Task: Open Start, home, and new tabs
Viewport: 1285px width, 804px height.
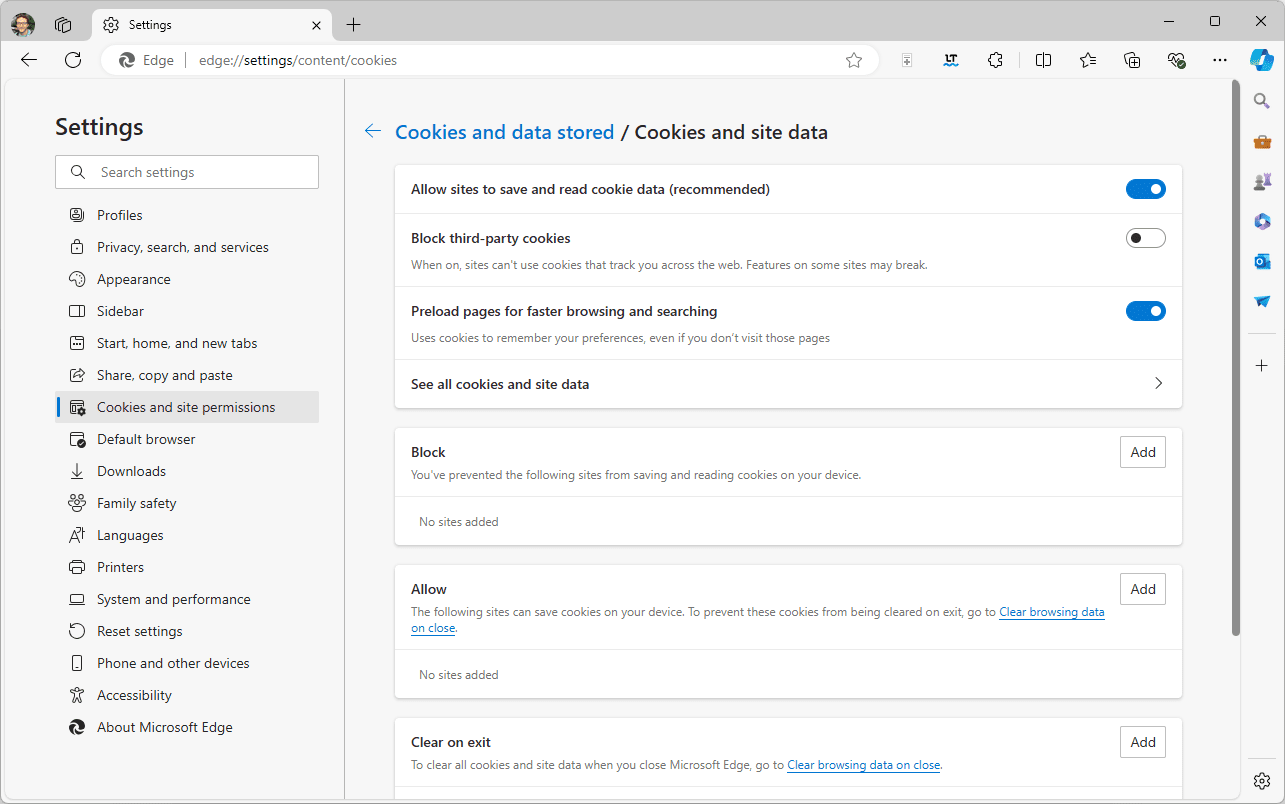Action: point(187,343)
